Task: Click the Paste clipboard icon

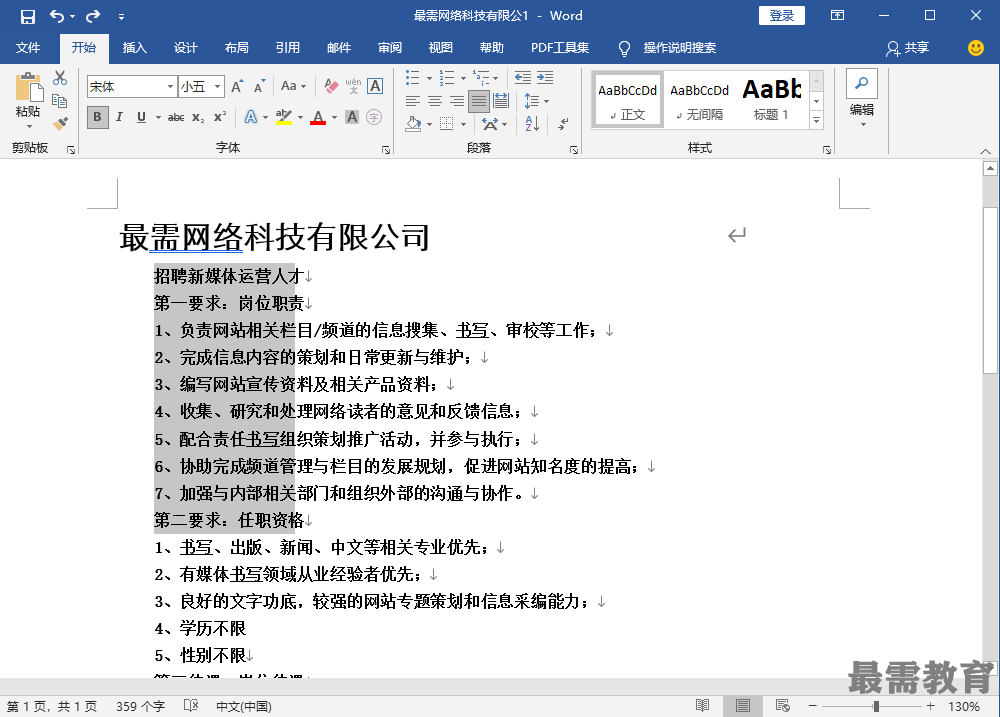Action: pos(28,87)
